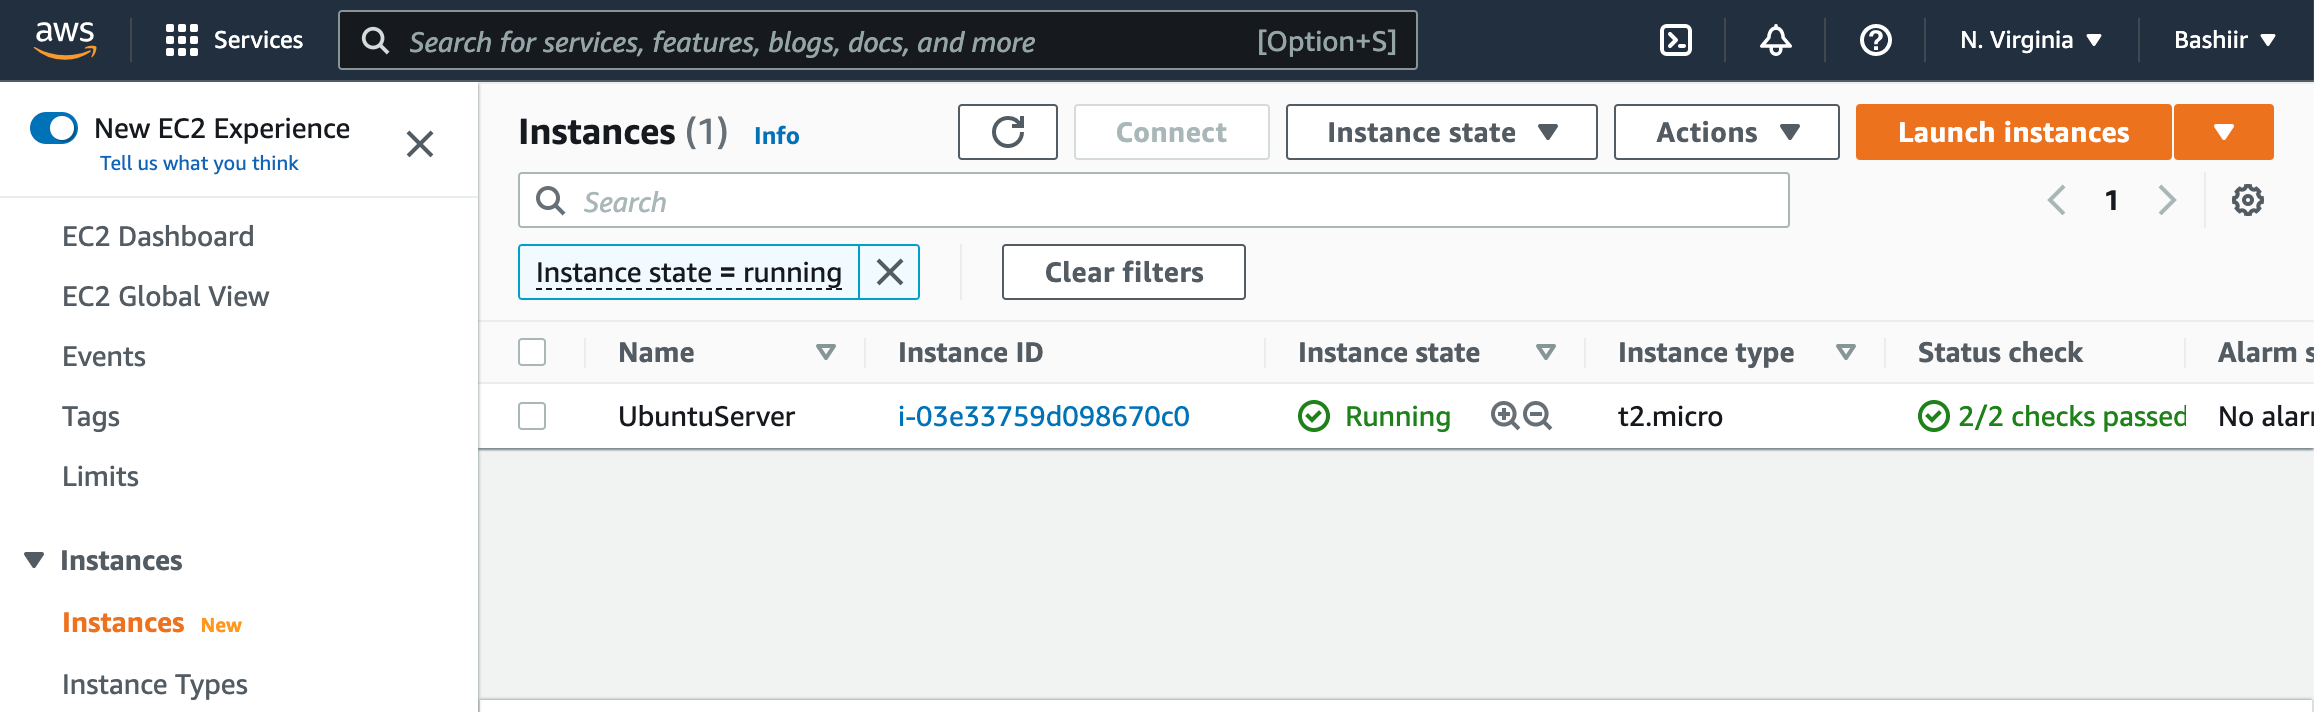This screenshot has width=2314, height=712.
Task: Open the AWS CloudShell terminal icon
Action: [x=1675, y=40]
